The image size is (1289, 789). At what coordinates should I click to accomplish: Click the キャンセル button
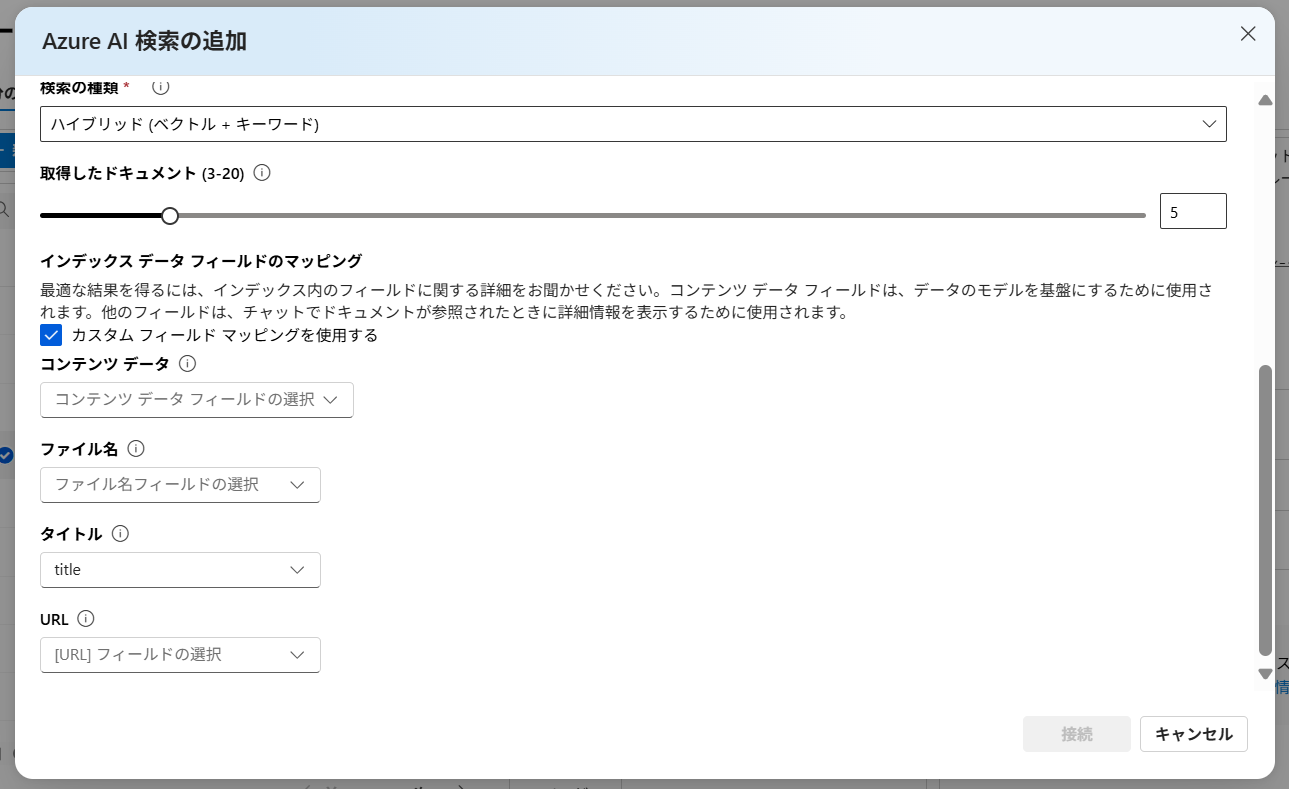click(1194, 734)
